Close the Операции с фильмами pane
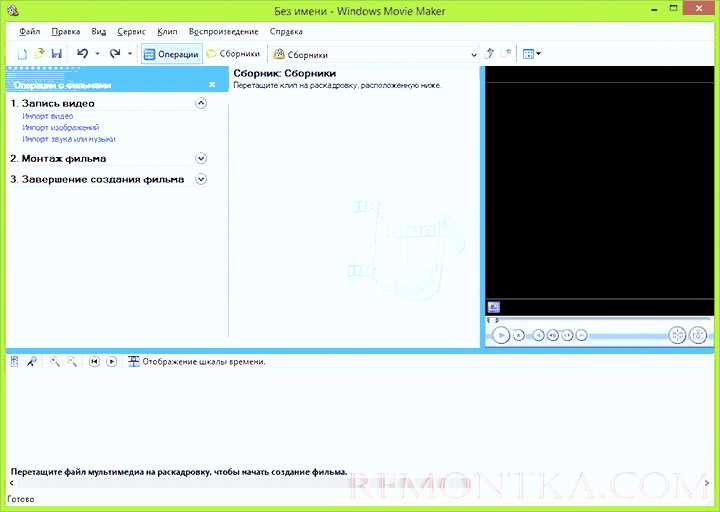Image resolution: width=720 pixels, height=512 pixels. (x=212, y=84)
